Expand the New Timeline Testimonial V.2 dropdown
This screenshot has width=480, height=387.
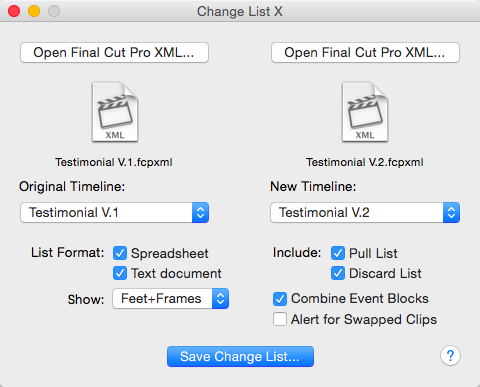coord(365,212)
